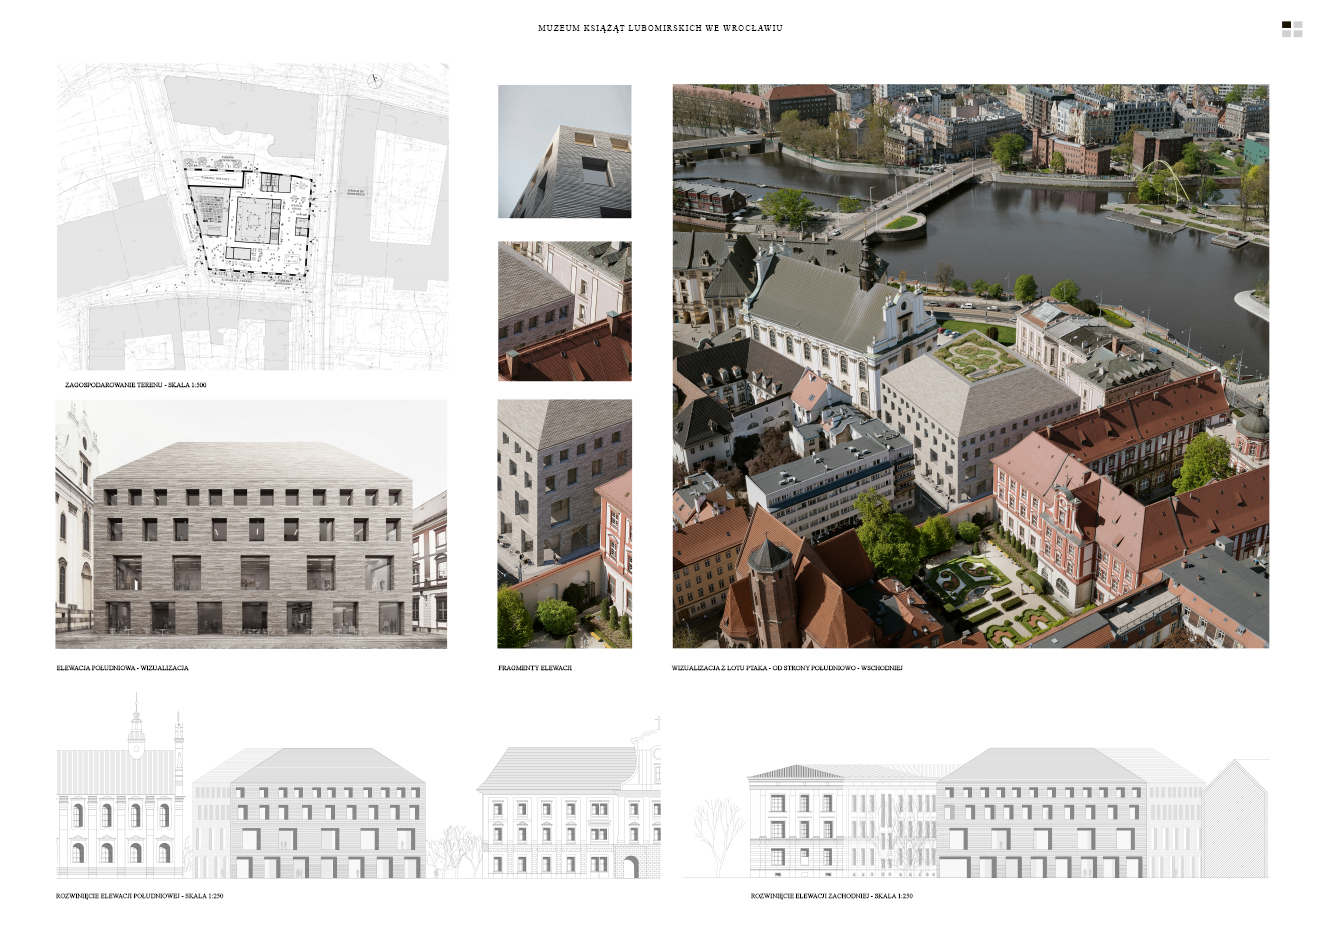Open the top facade fragment image
Screen dimensions: 1325x928
[564, 151]
